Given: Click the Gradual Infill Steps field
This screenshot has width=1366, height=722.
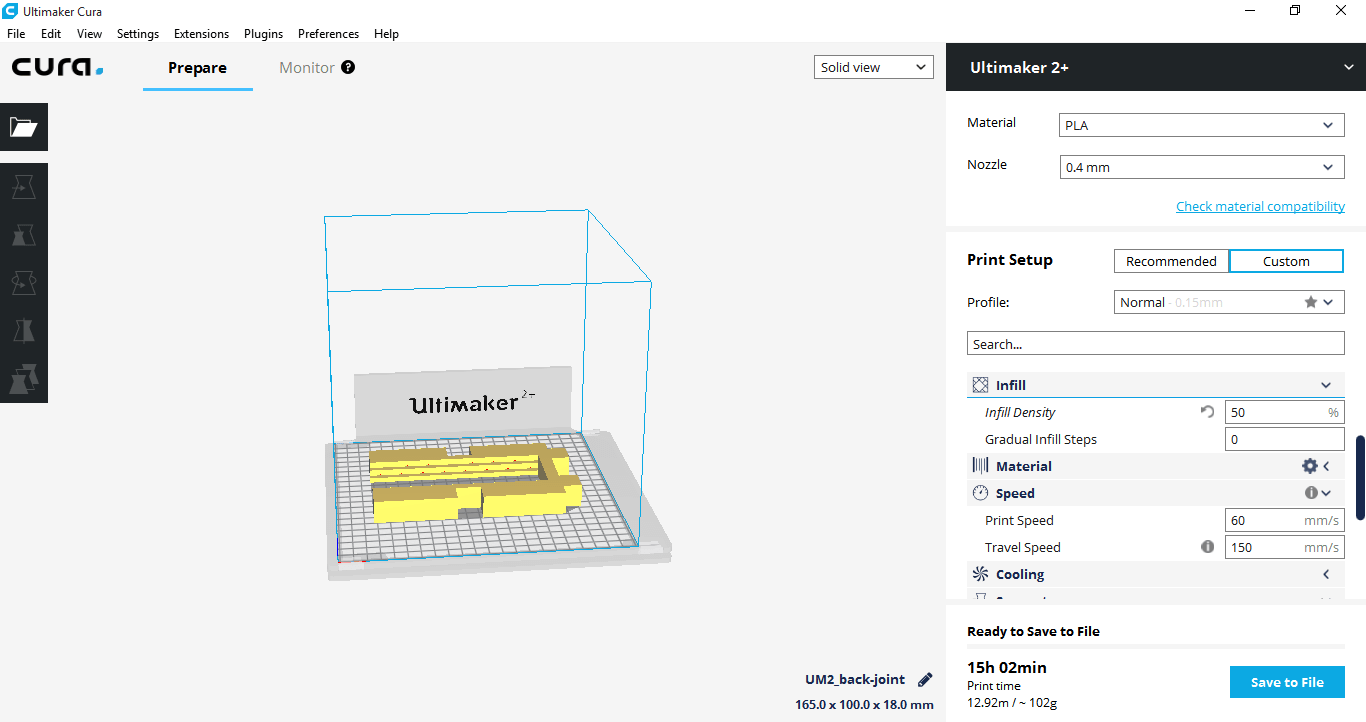Looking at the screenshot, I should click(x=1284, y=439).
